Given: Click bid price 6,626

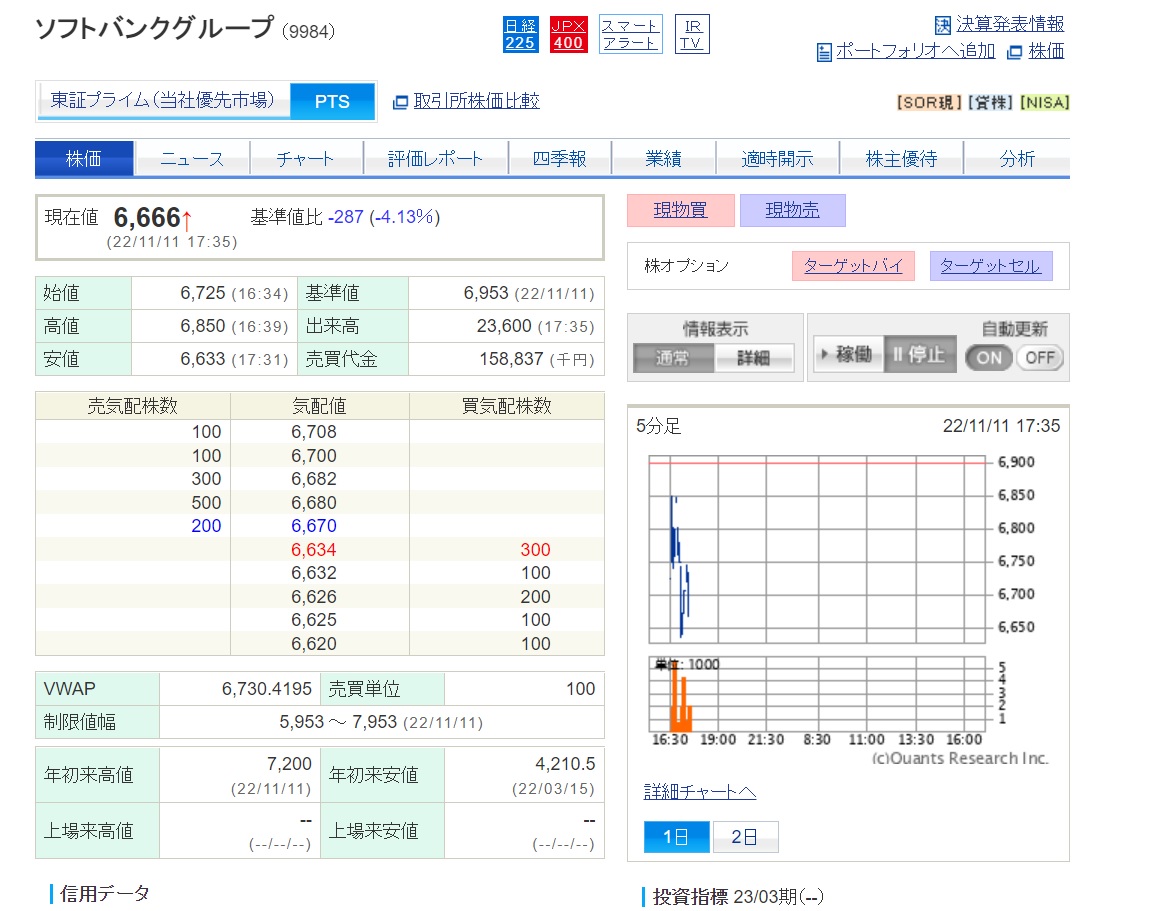Looking at the screenshot, I should (x=314, y=597).
